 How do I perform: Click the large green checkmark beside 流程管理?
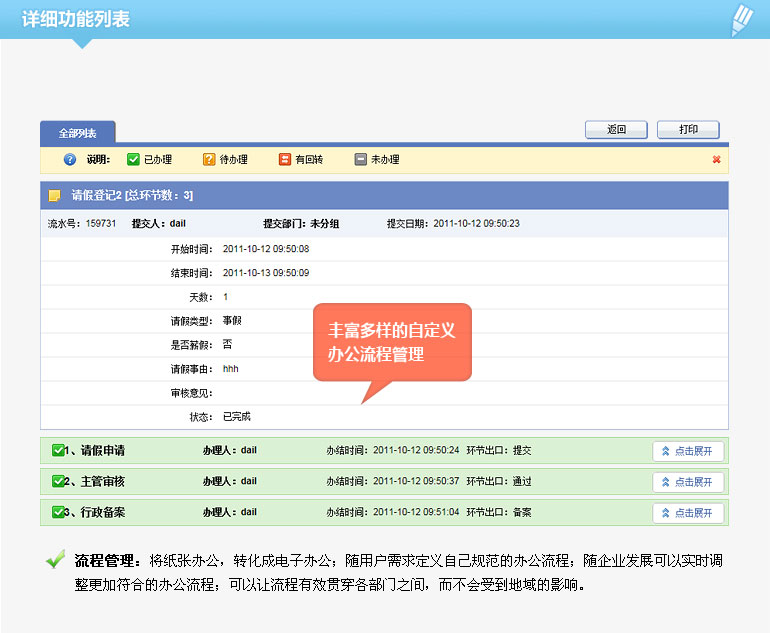55,559
